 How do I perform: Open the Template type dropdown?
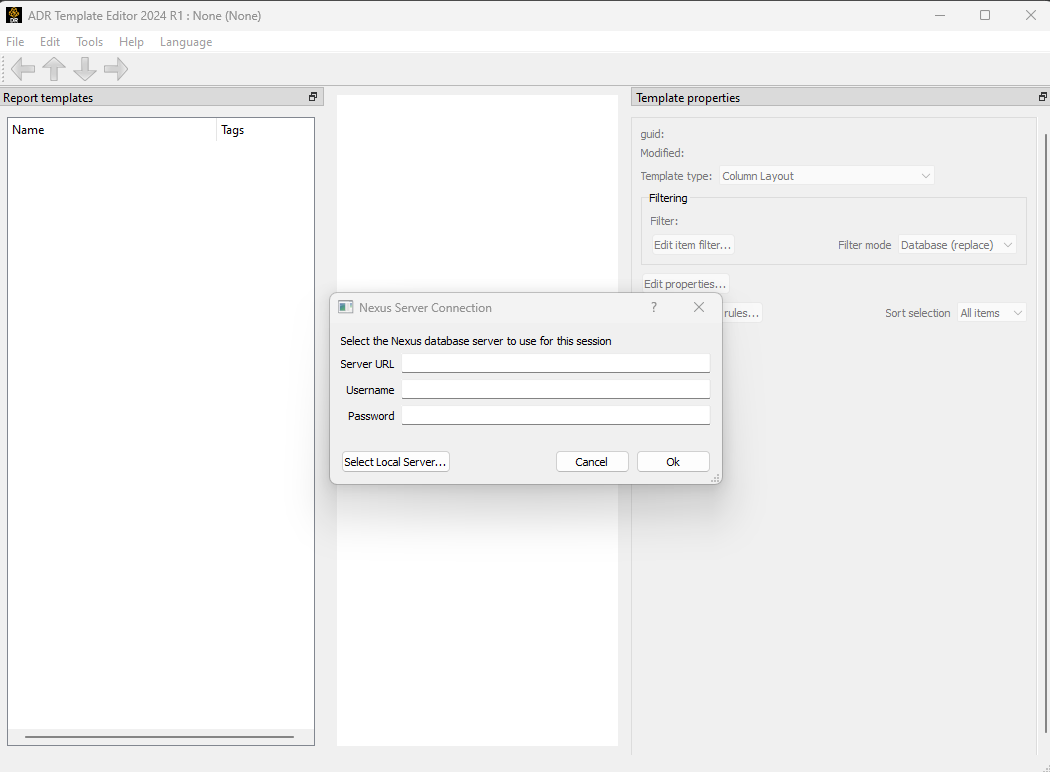tap(826, 176)
